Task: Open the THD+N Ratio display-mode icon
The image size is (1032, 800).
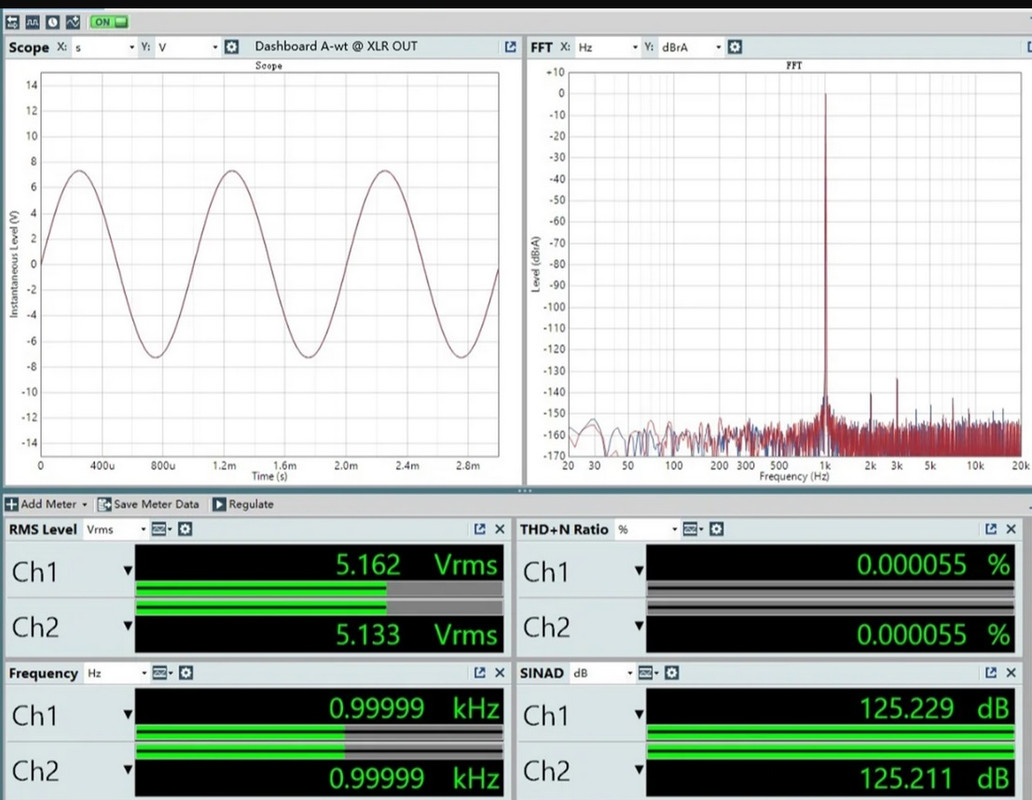Action: 692,529
